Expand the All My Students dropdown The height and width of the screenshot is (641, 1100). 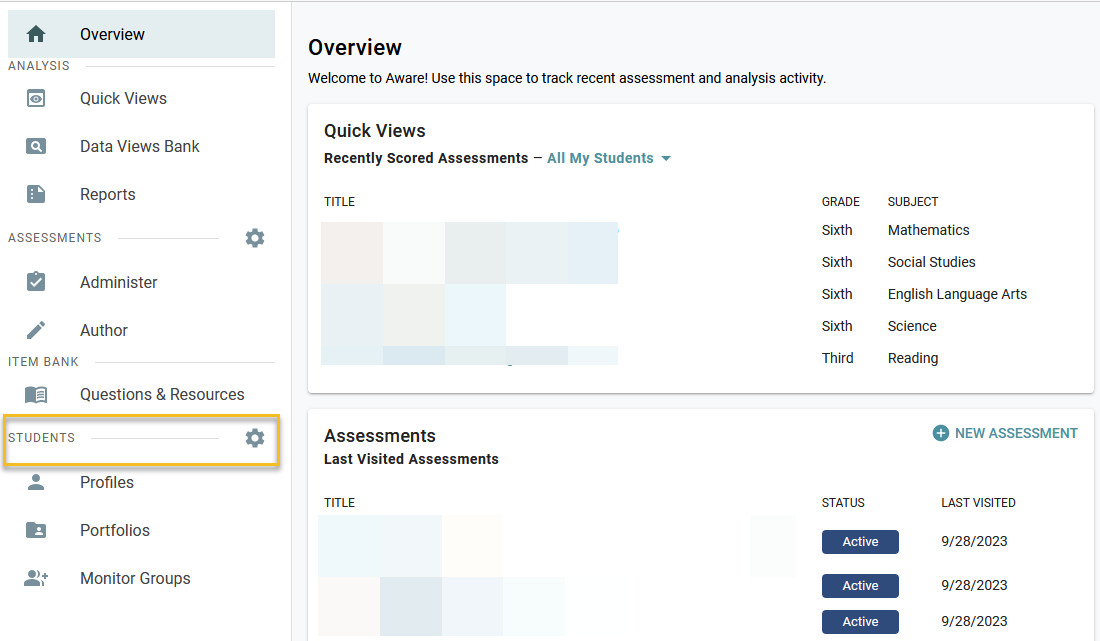point(609,158)
